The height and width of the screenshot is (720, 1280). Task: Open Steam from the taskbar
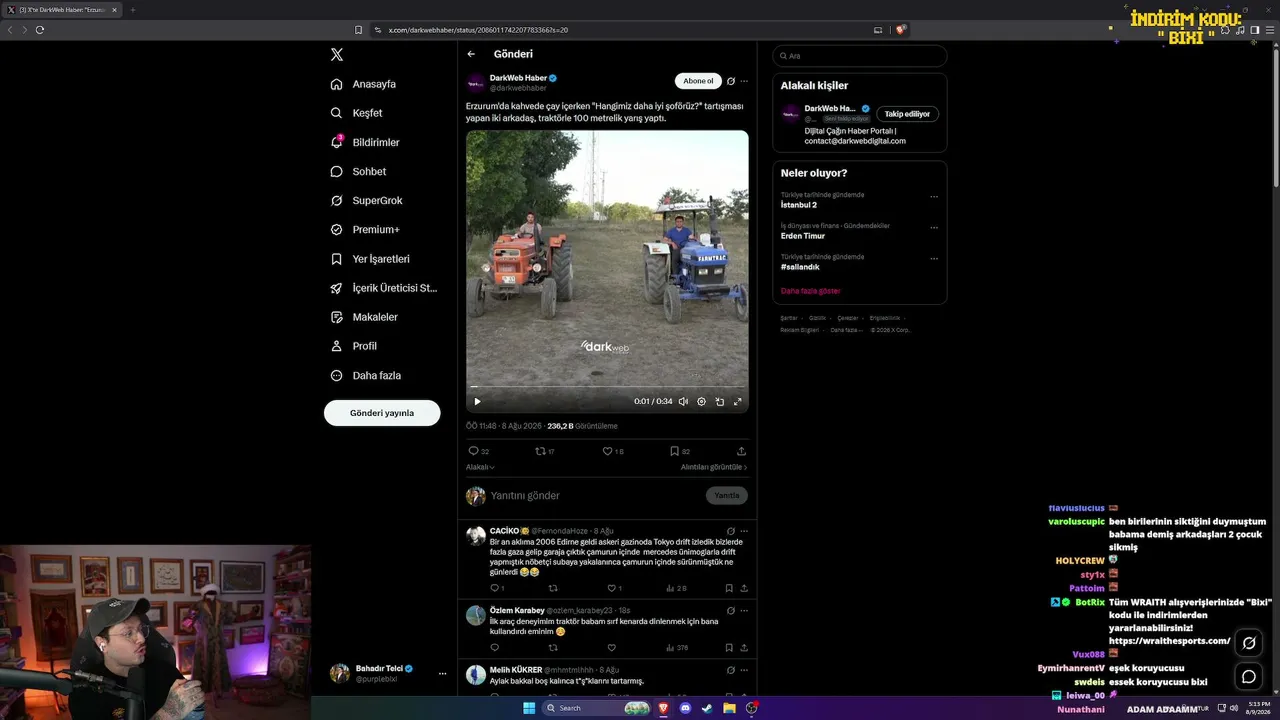click(x=707, y=708)
